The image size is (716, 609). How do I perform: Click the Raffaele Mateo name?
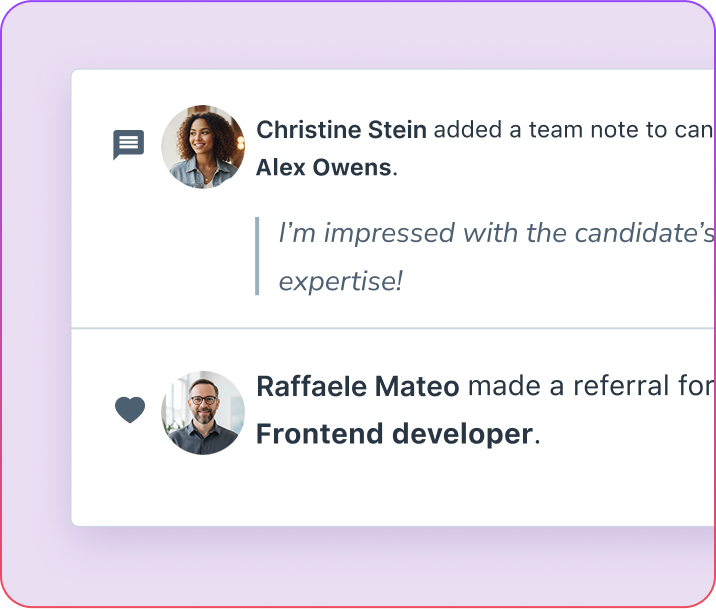(x=358, y=387)
